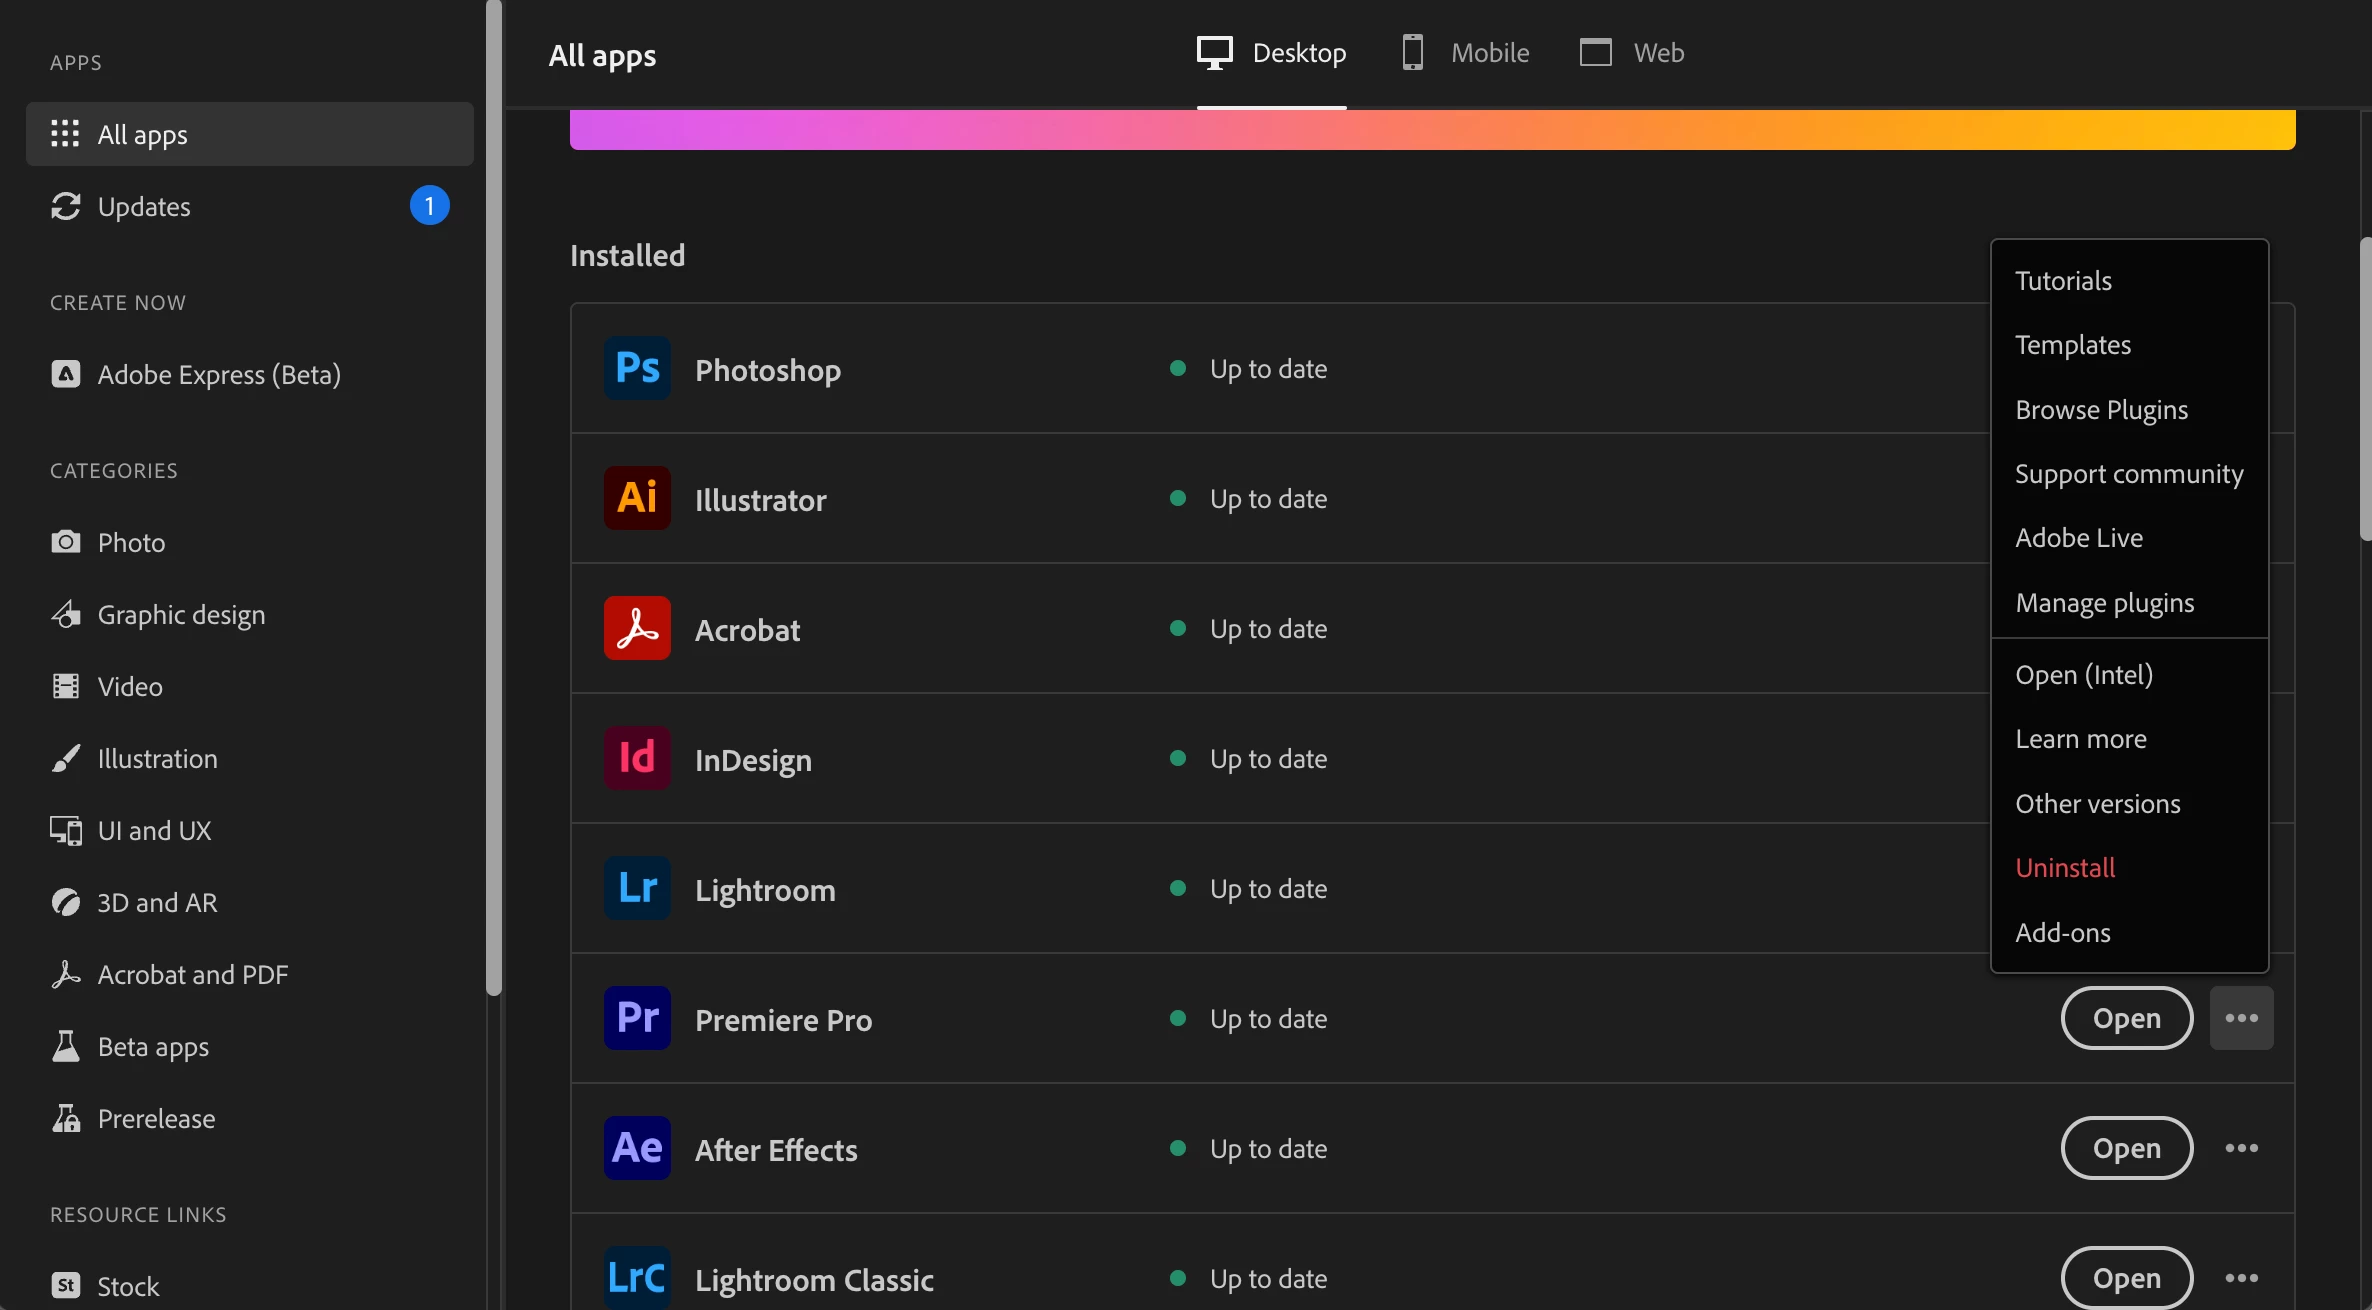Click the Premiere Pro Pr icon

coord(637,1018)
